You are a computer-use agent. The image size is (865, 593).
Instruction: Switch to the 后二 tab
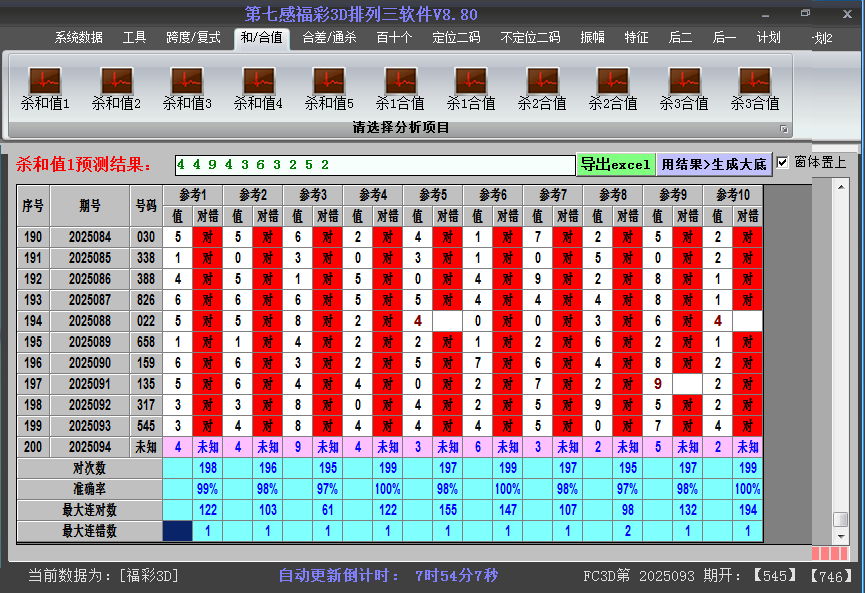click(x=680, y=38)
